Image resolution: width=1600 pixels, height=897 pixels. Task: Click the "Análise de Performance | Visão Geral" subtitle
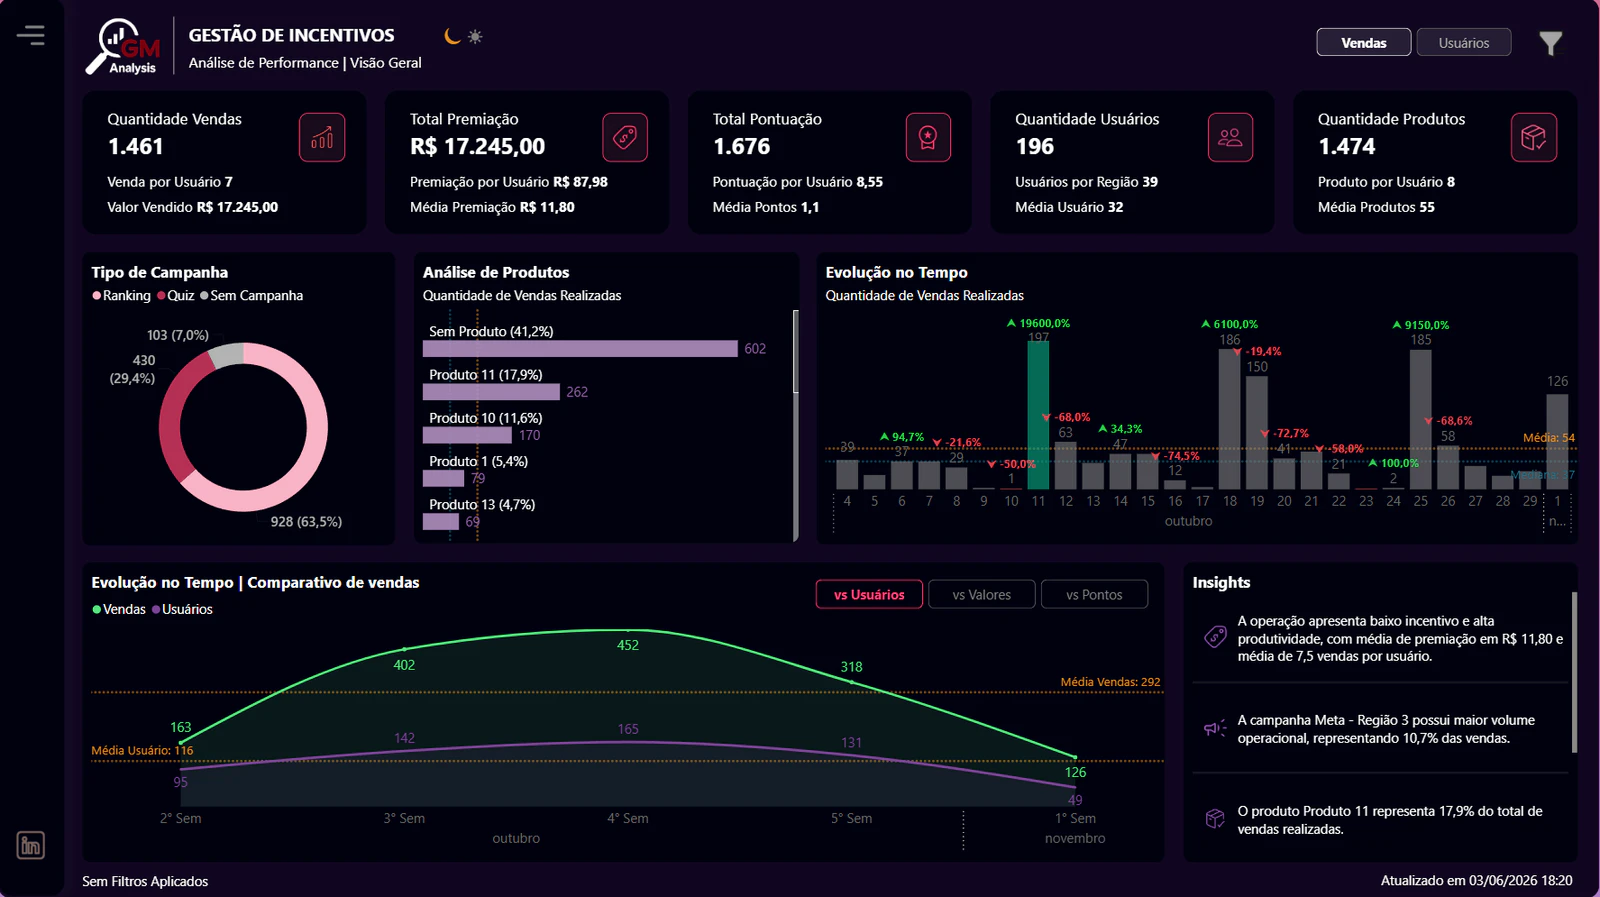pos(305,62)
